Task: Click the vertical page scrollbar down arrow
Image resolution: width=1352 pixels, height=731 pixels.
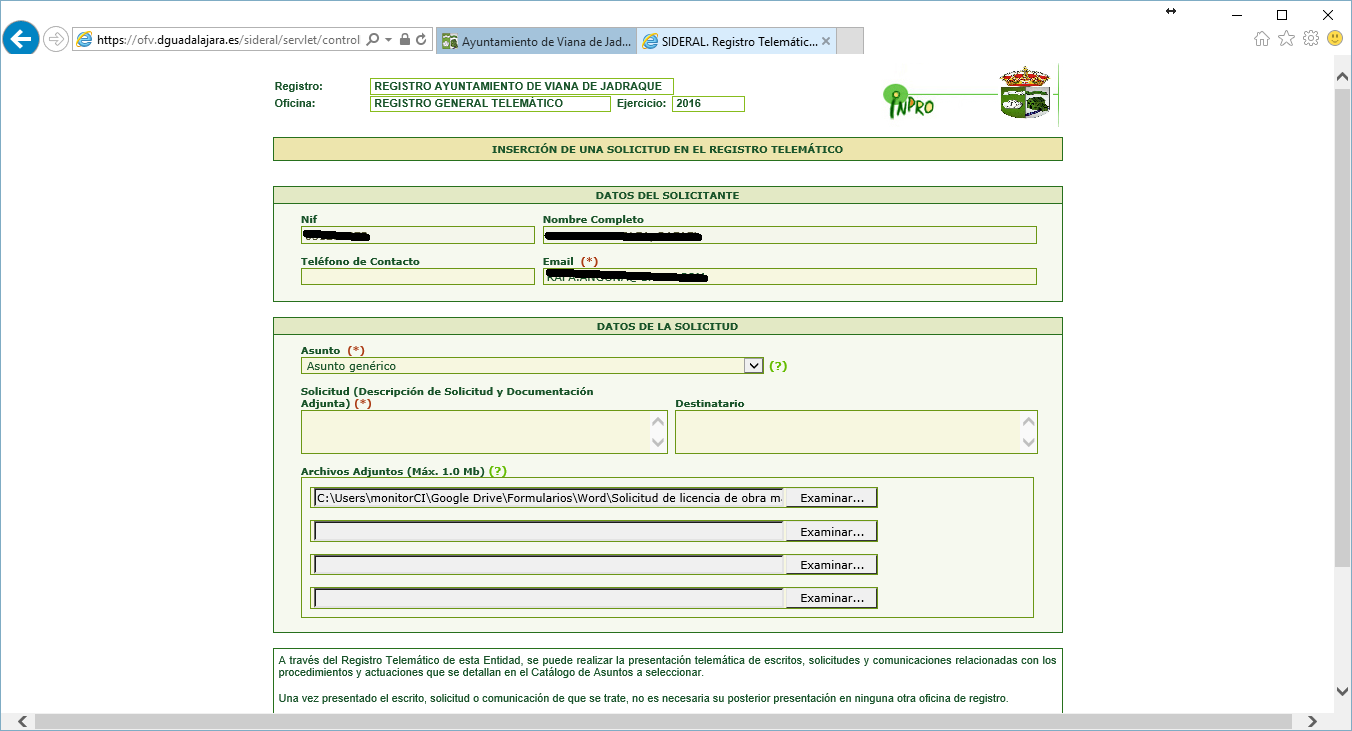Action: [1343, 691]
